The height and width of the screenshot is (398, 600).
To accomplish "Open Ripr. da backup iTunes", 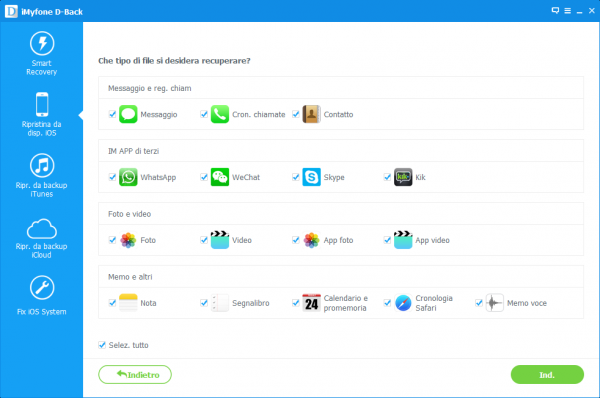I will click(42, 176).
